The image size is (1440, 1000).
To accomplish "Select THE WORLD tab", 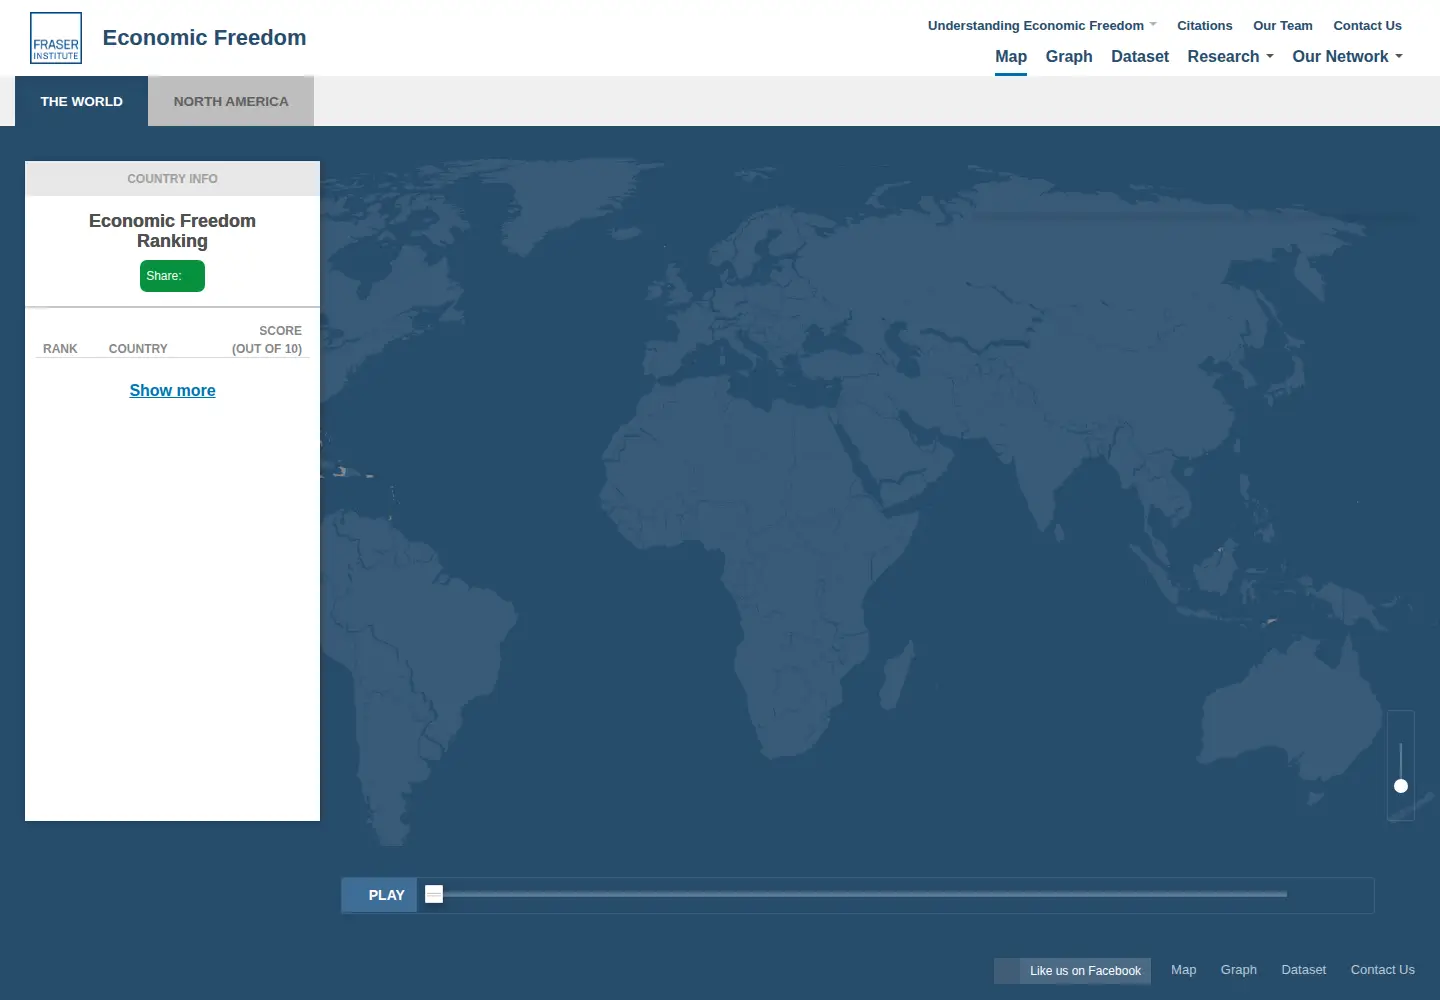I will 81,101.
